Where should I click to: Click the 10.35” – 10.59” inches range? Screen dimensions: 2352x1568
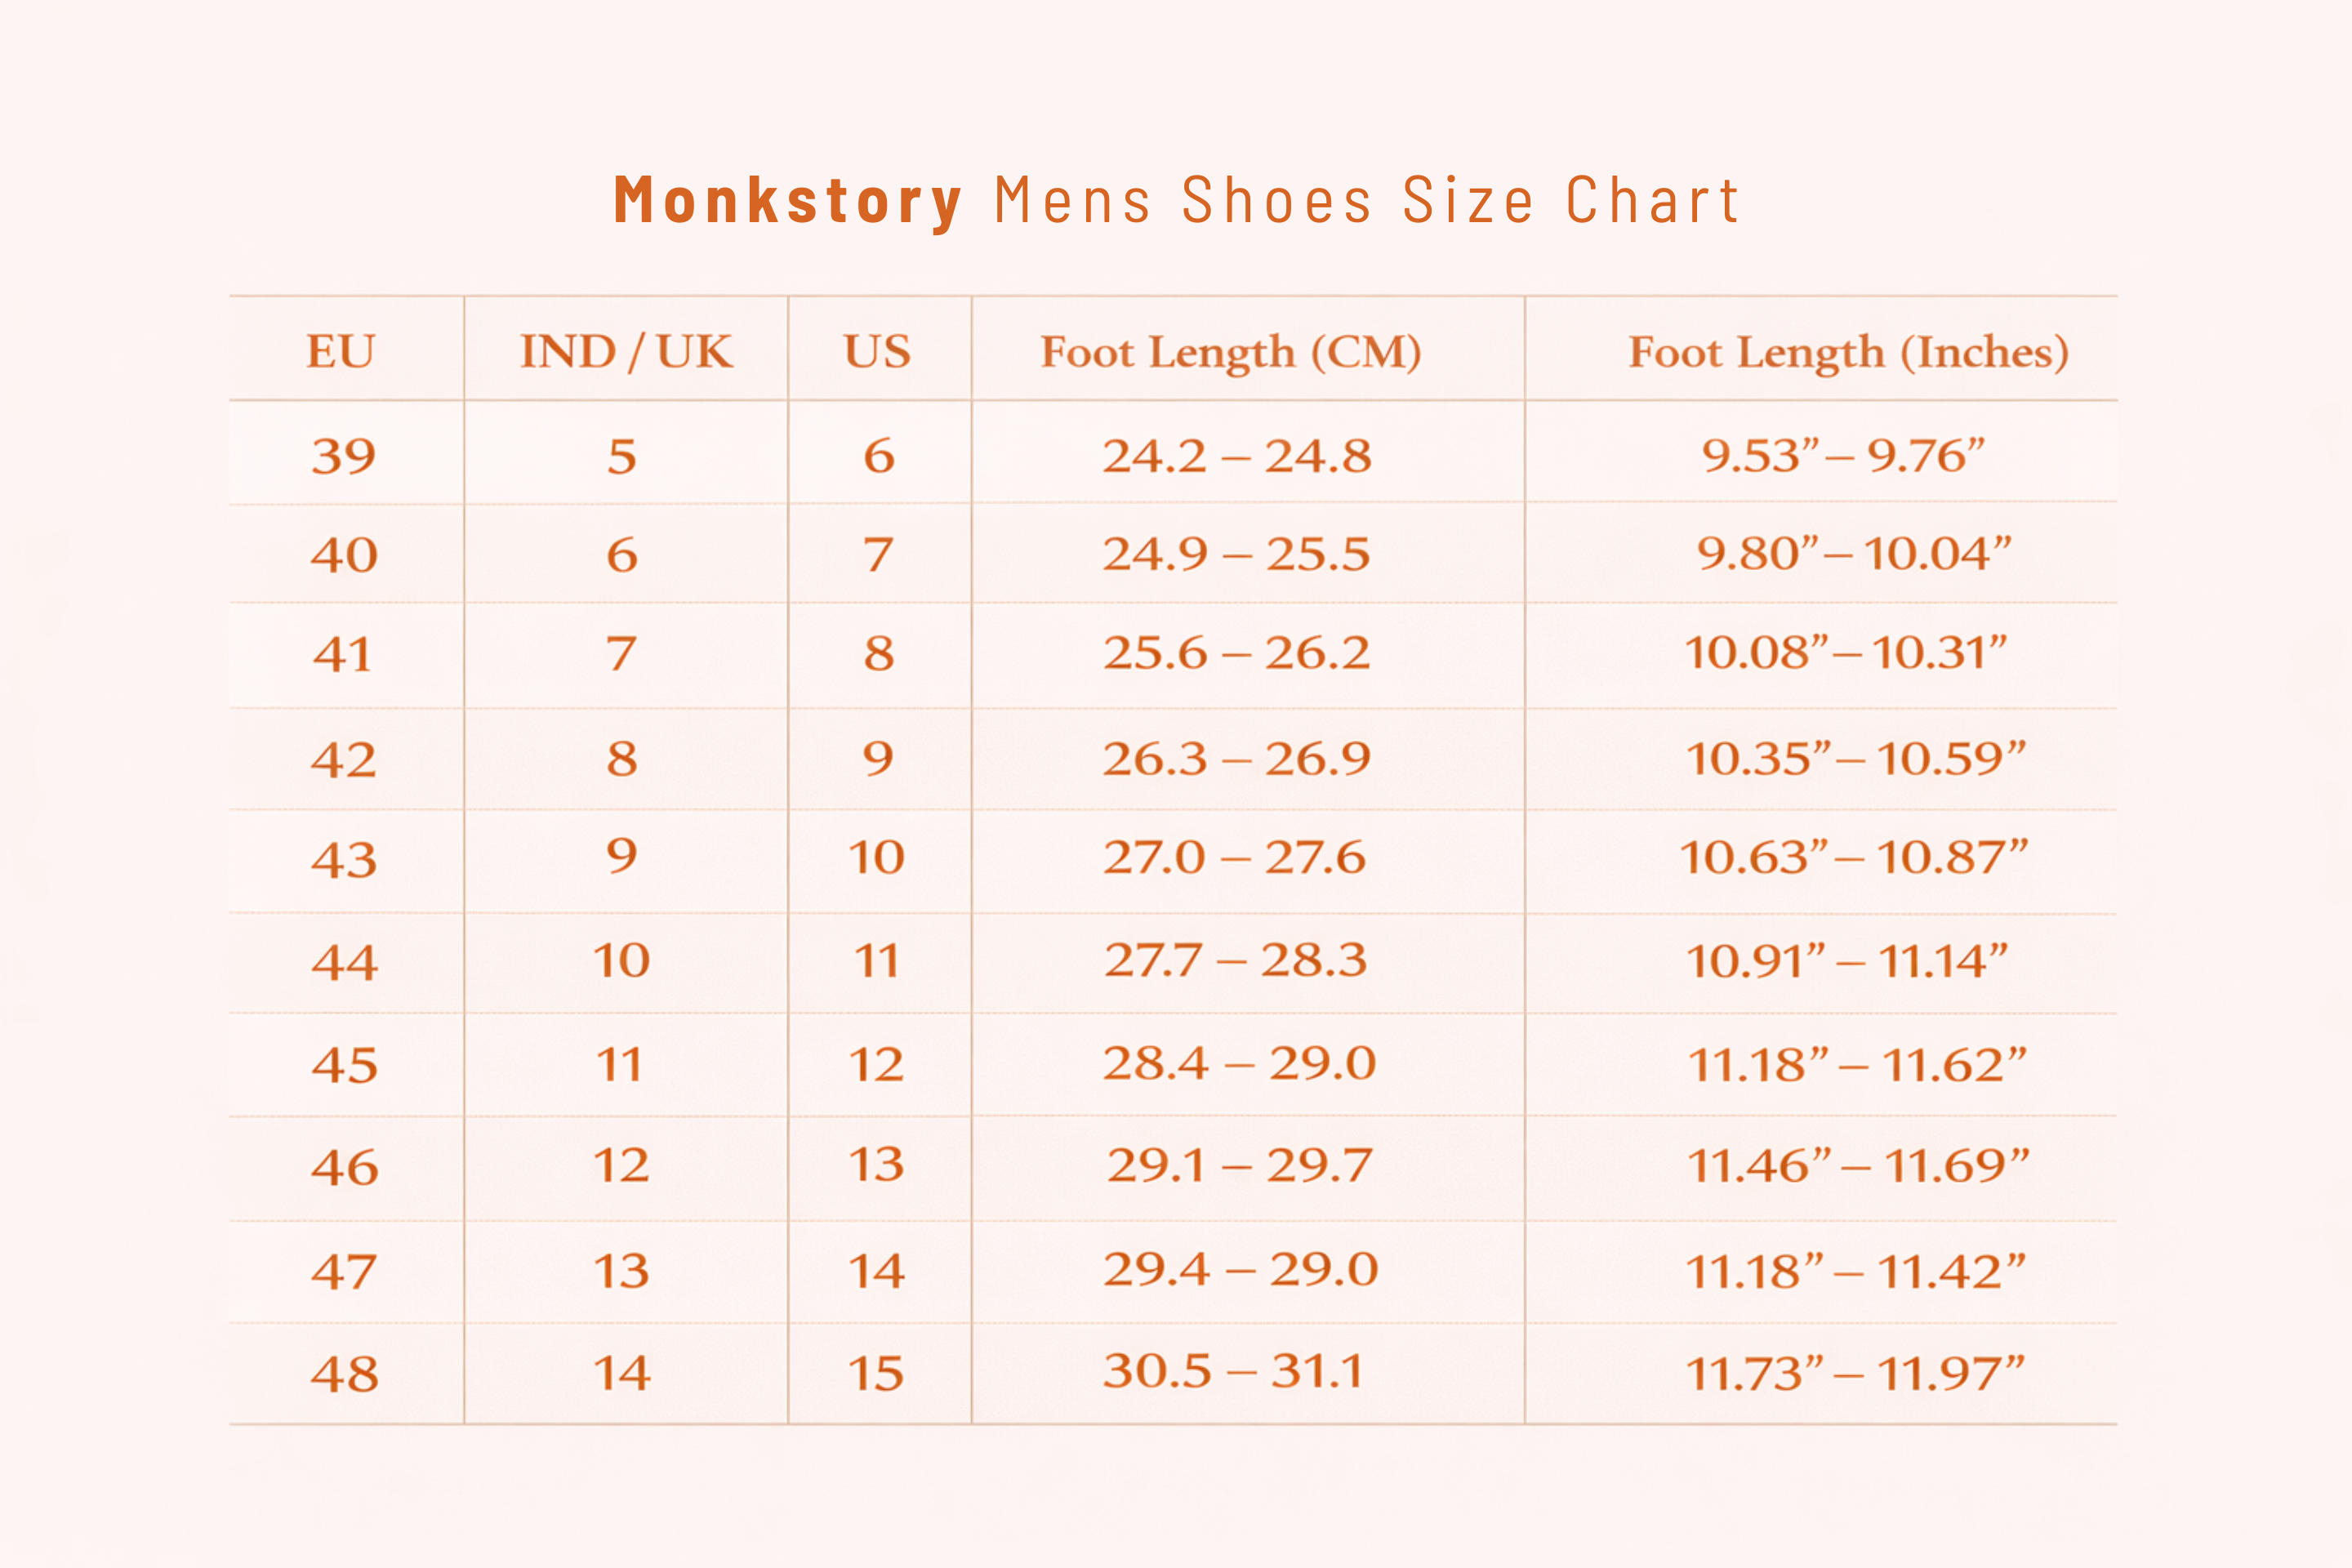coord(1856,759)
